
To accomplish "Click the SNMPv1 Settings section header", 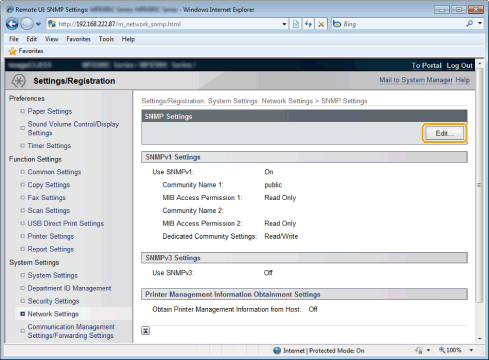I will (x=304, y=157).
